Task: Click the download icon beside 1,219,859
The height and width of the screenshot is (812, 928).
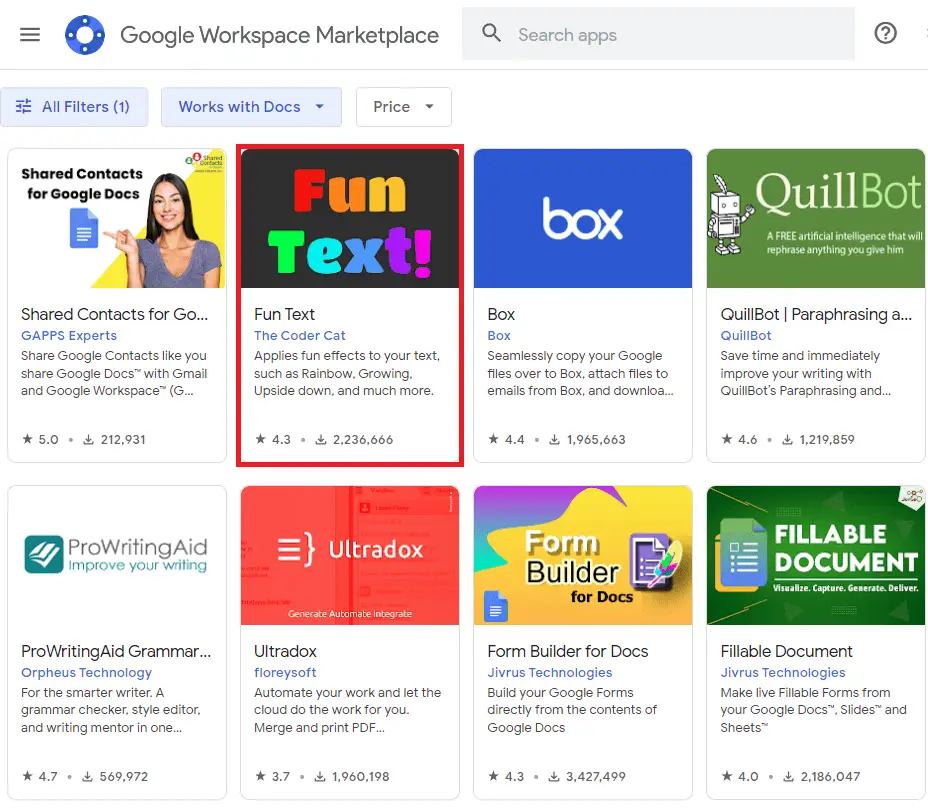Action: 787,440
